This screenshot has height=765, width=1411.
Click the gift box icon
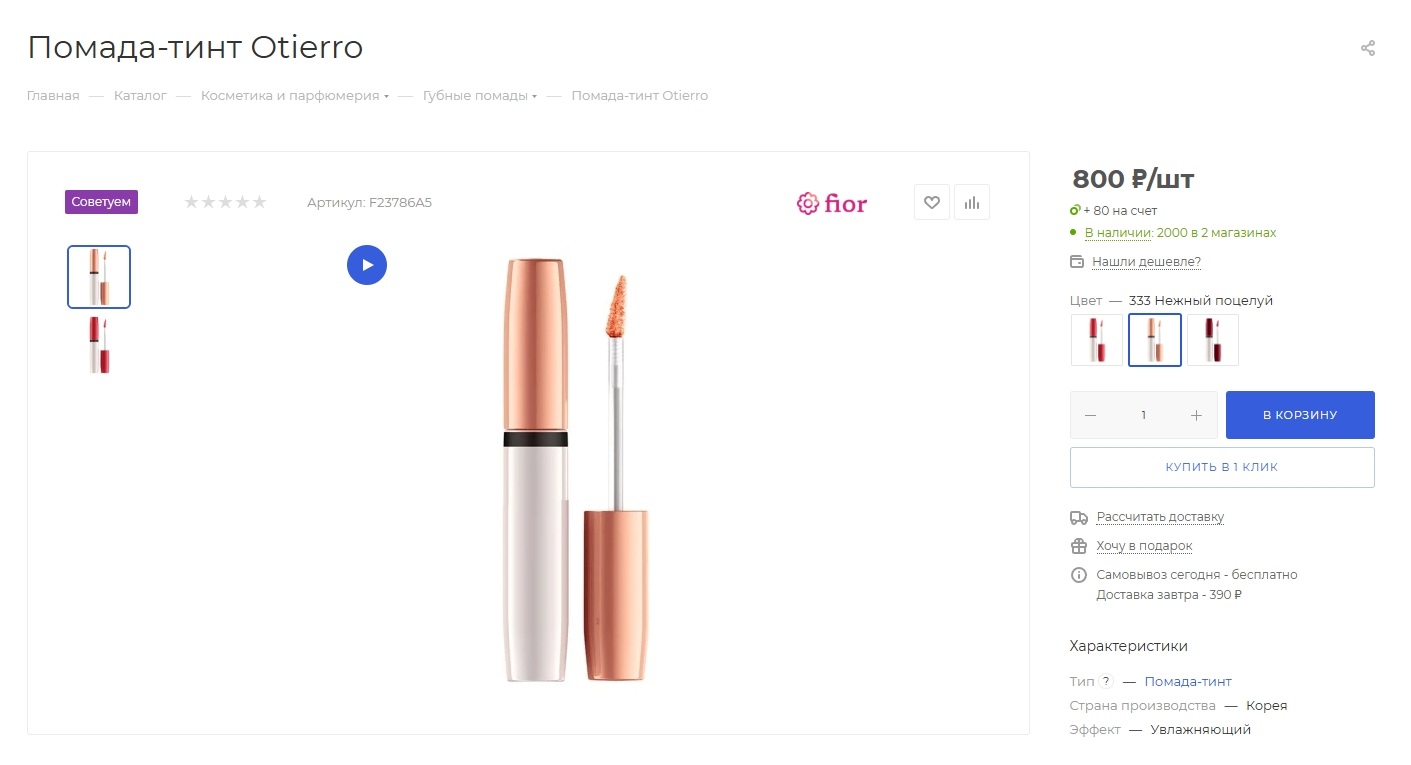pyautogui.click(x=1079, y=546)
